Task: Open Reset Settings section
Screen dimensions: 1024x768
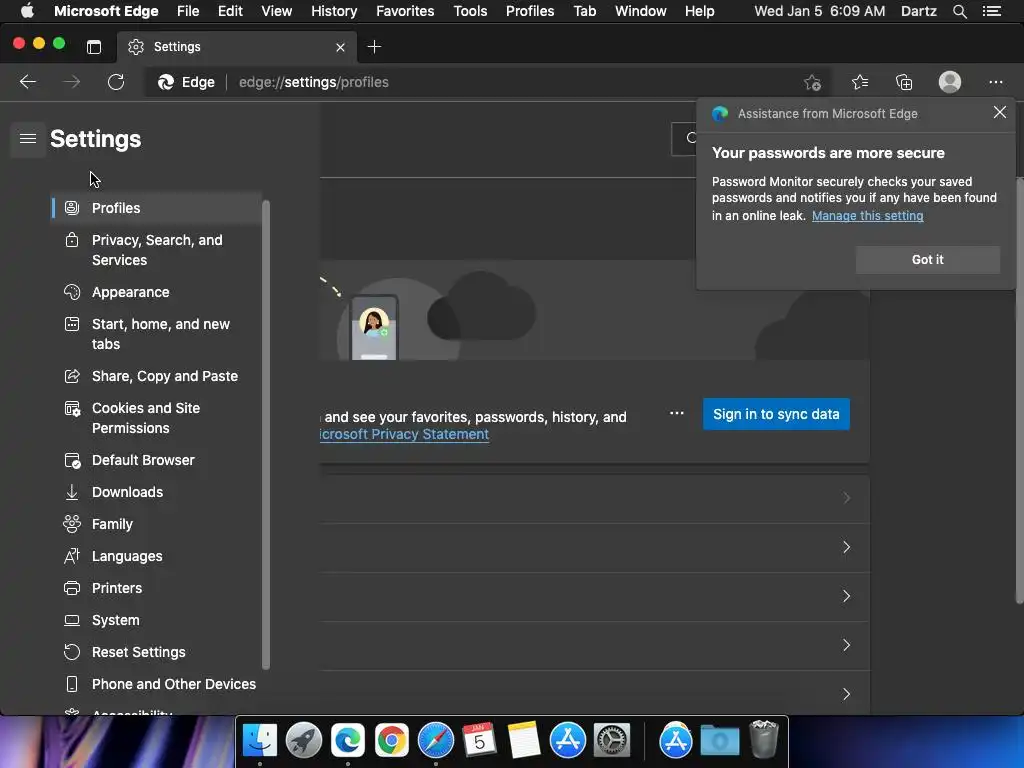Action: [157, 652]
